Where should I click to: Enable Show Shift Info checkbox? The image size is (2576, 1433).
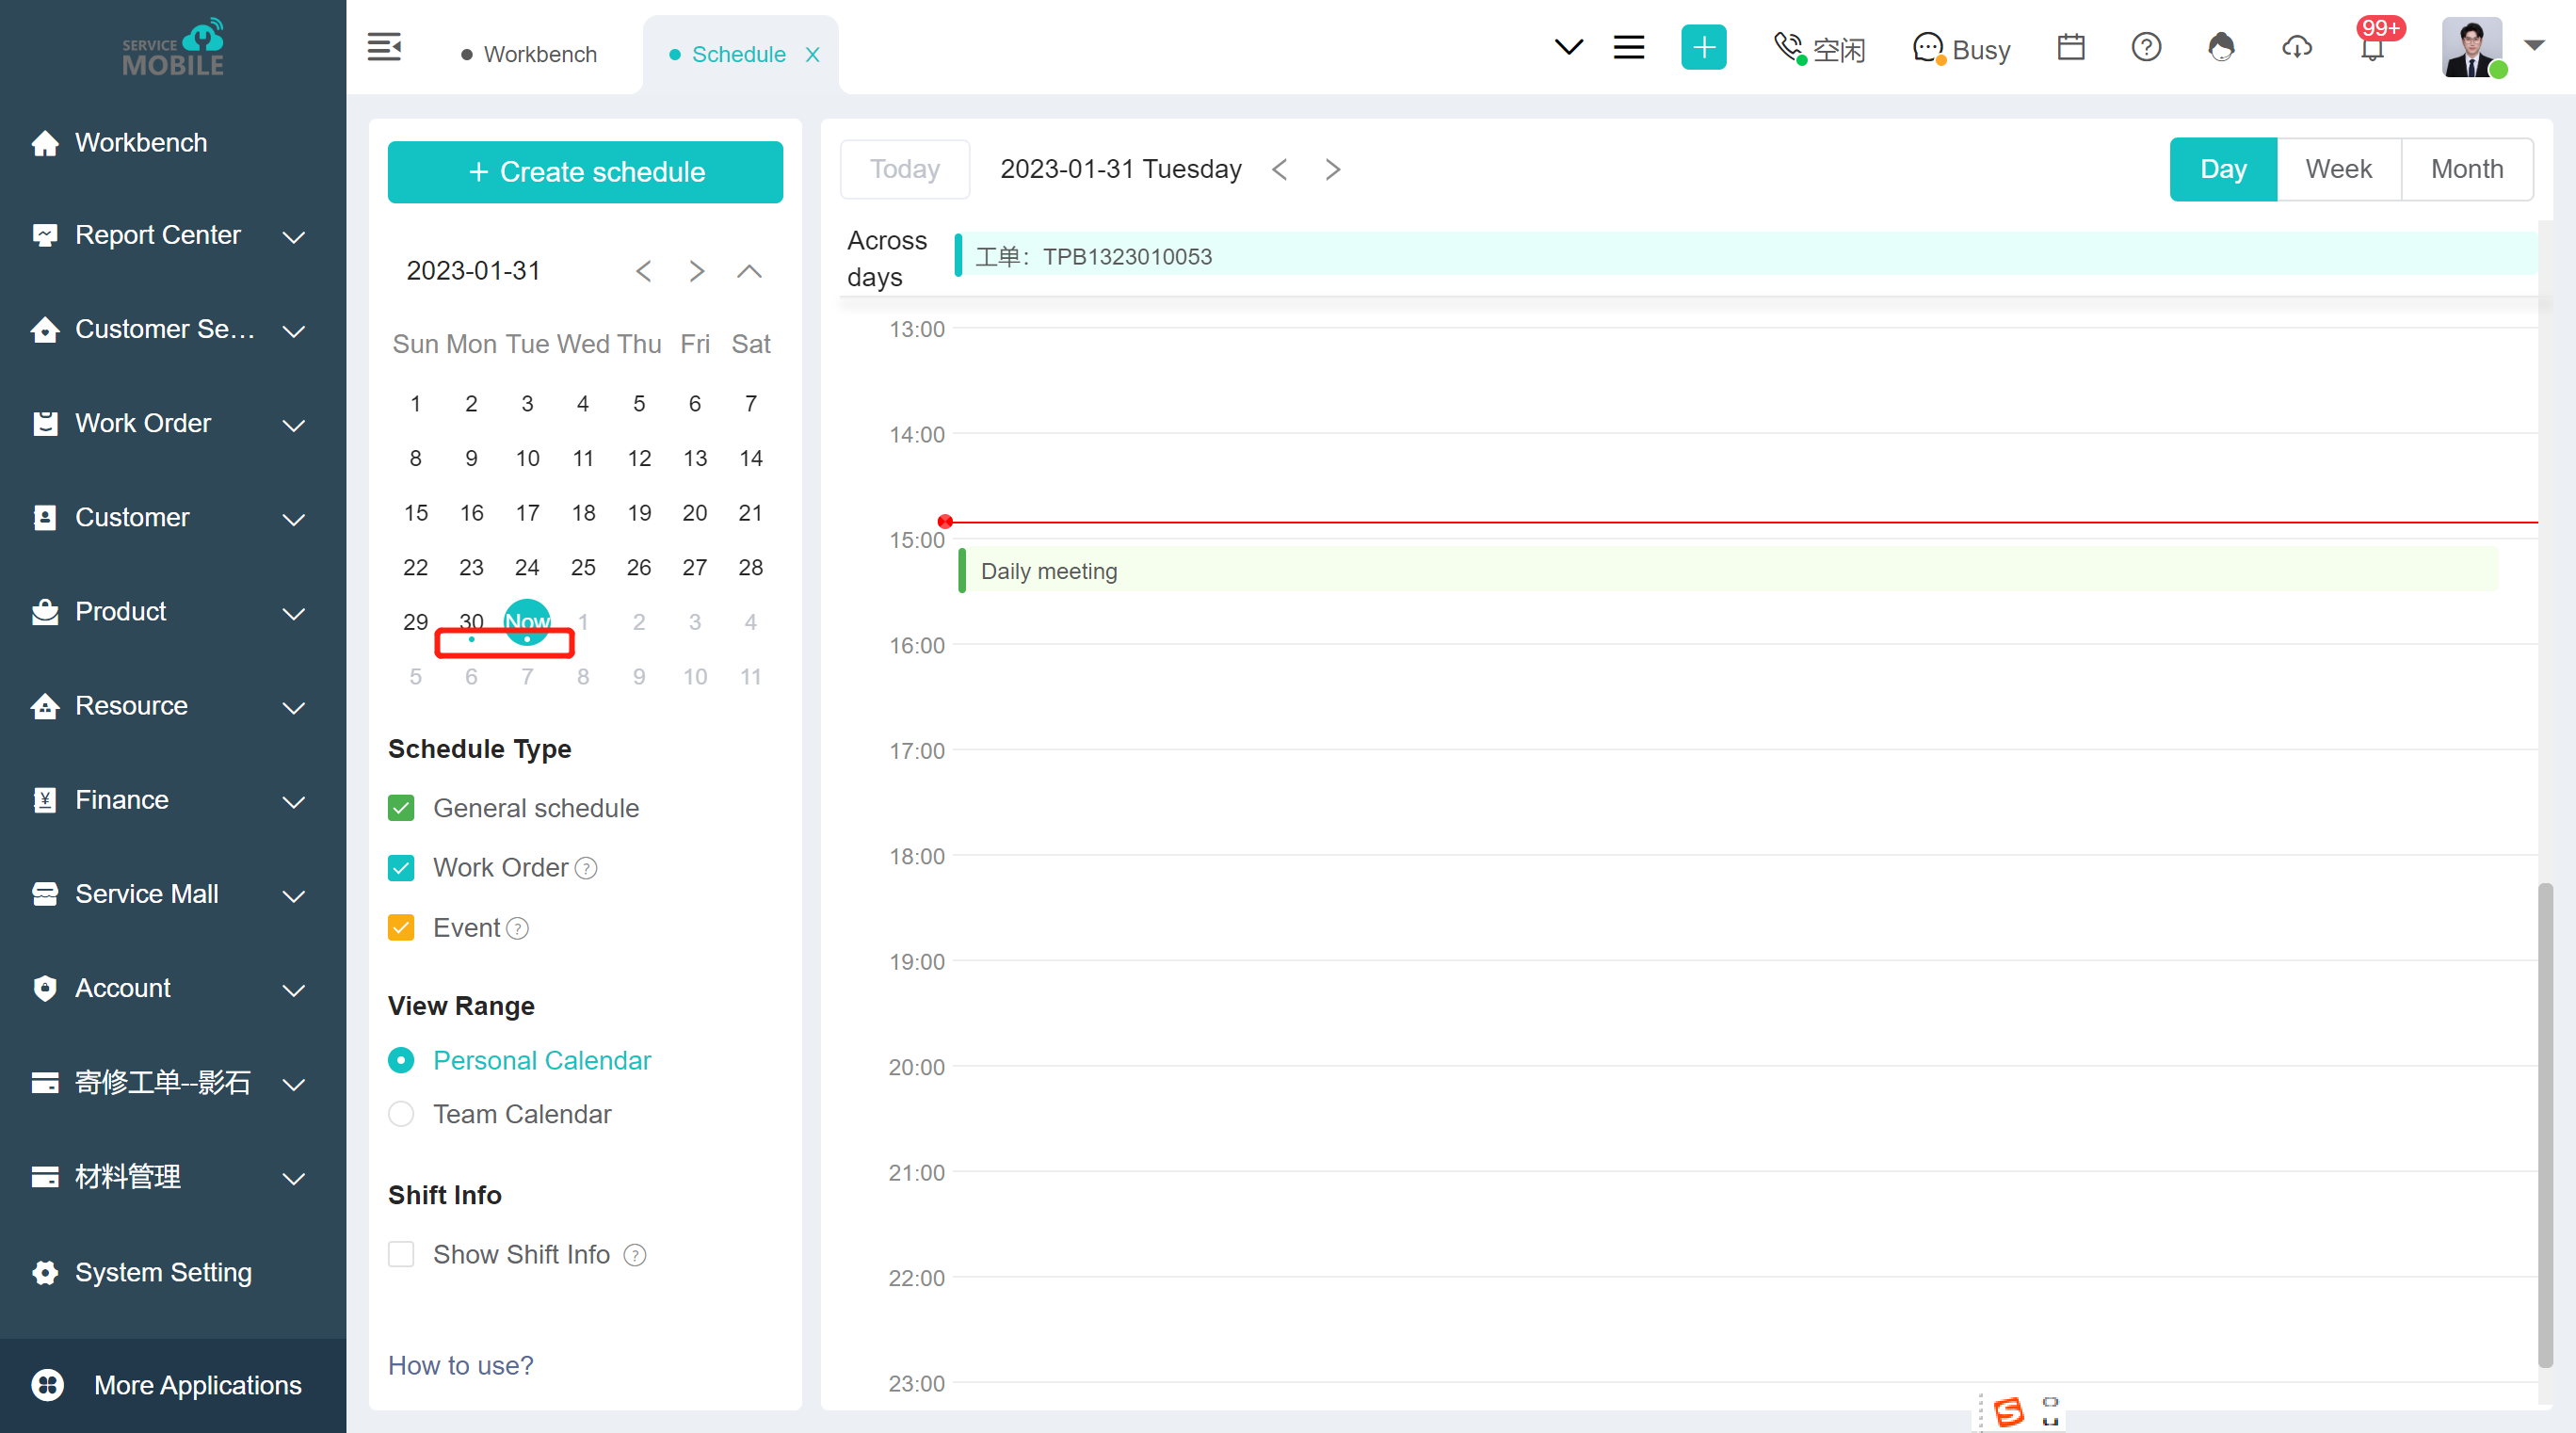401,1254
